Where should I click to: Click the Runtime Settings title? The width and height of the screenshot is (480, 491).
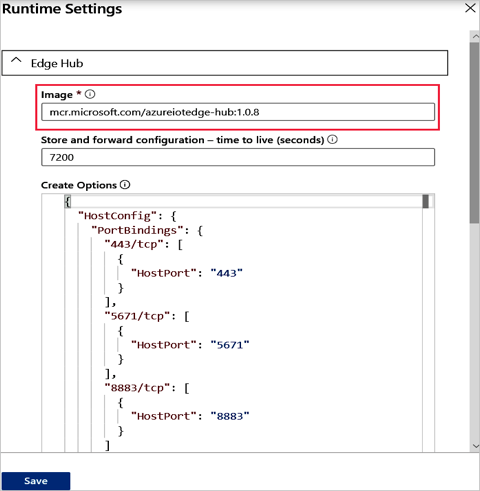point(62,9)
